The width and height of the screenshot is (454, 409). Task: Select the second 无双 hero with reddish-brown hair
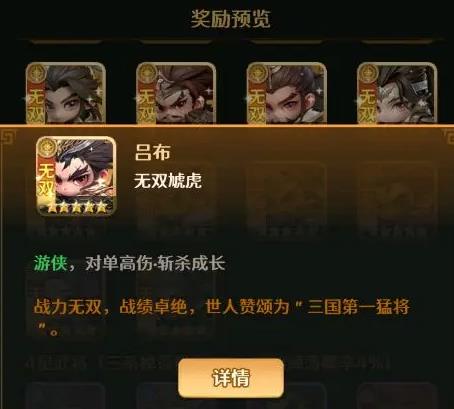176,93
